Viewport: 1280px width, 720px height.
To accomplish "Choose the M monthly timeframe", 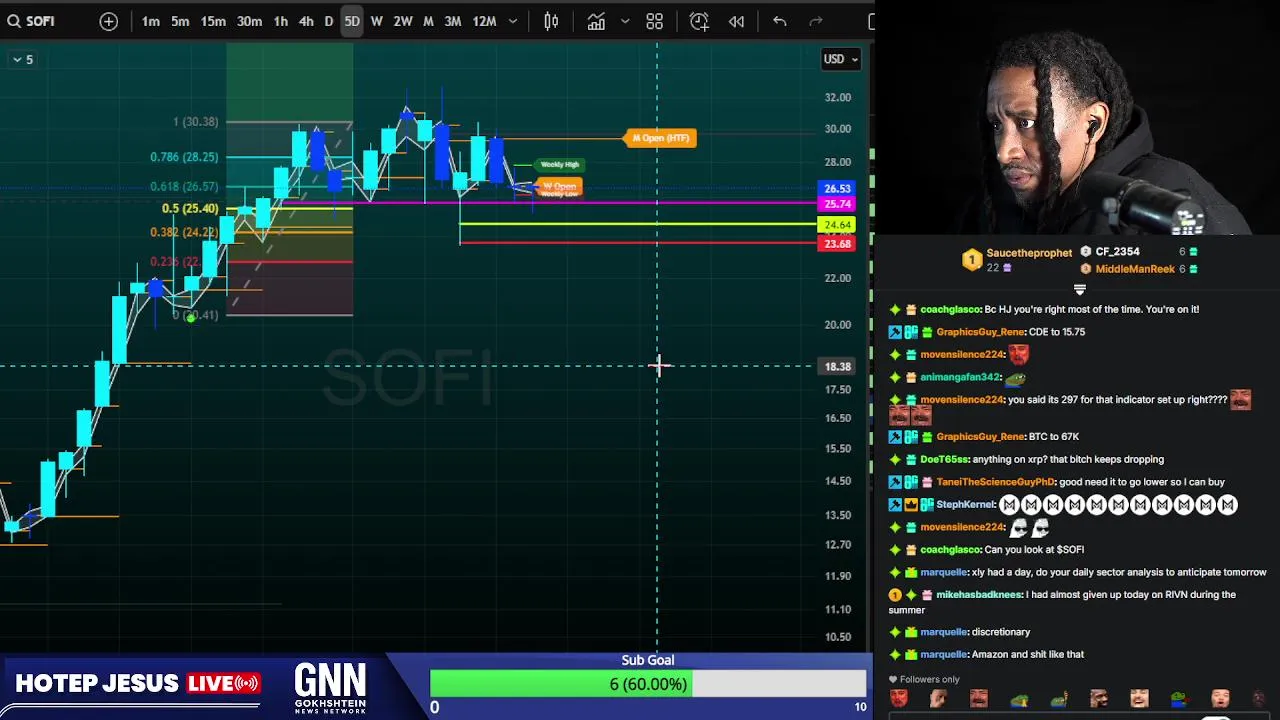I will 428,21.
